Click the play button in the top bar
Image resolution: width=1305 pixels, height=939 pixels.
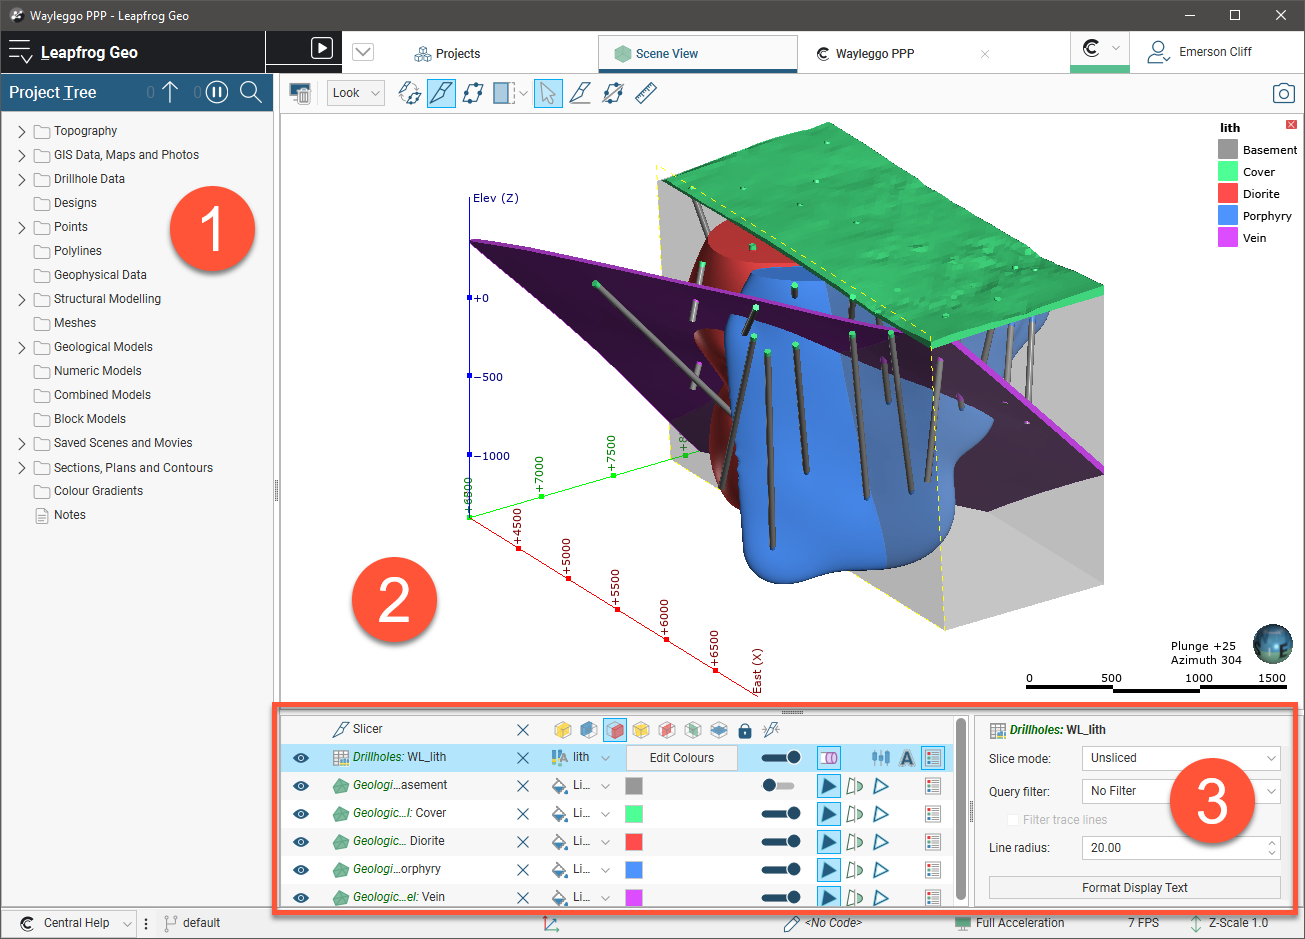[321, 48]
